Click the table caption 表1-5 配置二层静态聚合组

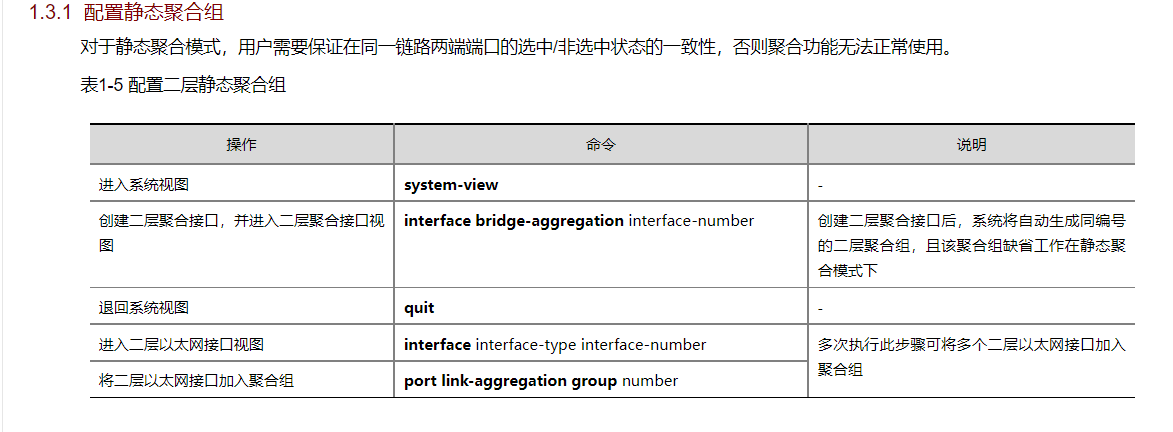click(x=183, y=86)
